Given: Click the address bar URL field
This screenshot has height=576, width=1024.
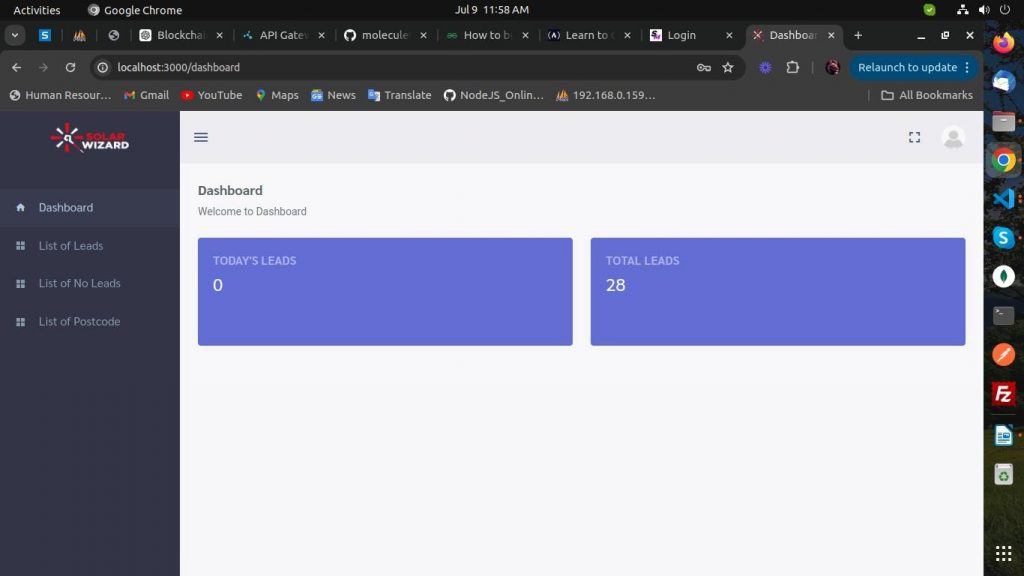Looking at the screenshot, I should click(400, 67).
